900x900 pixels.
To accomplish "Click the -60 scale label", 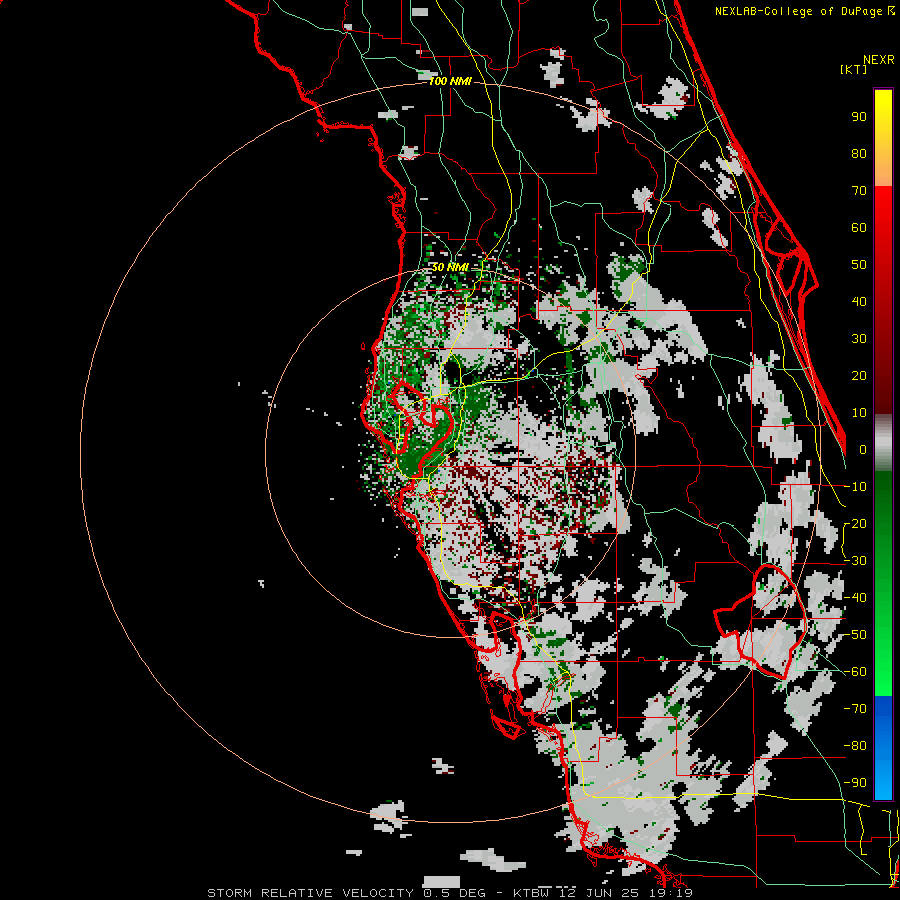I will coord(855,672).
